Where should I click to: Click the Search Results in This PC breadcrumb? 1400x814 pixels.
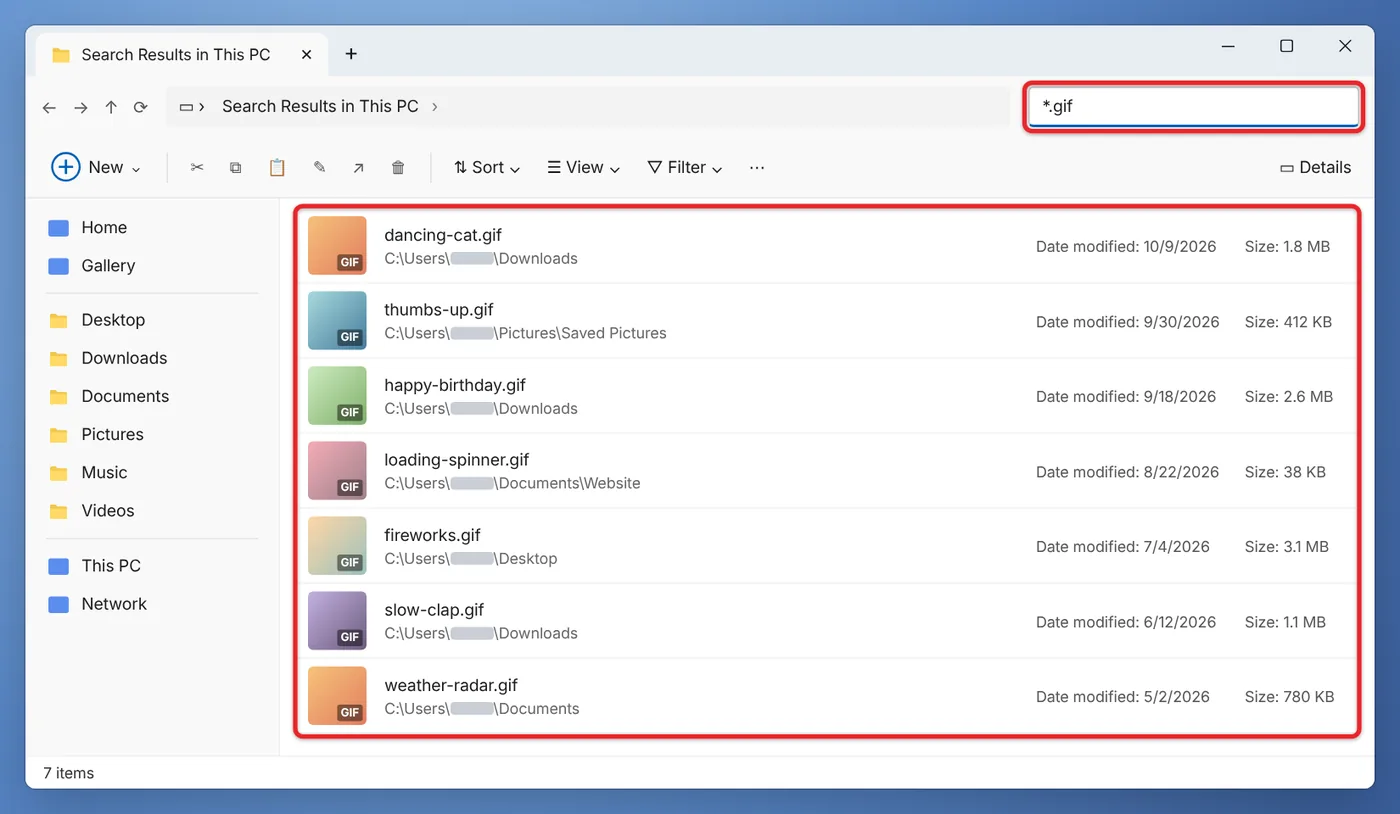[x=320, y=106]
